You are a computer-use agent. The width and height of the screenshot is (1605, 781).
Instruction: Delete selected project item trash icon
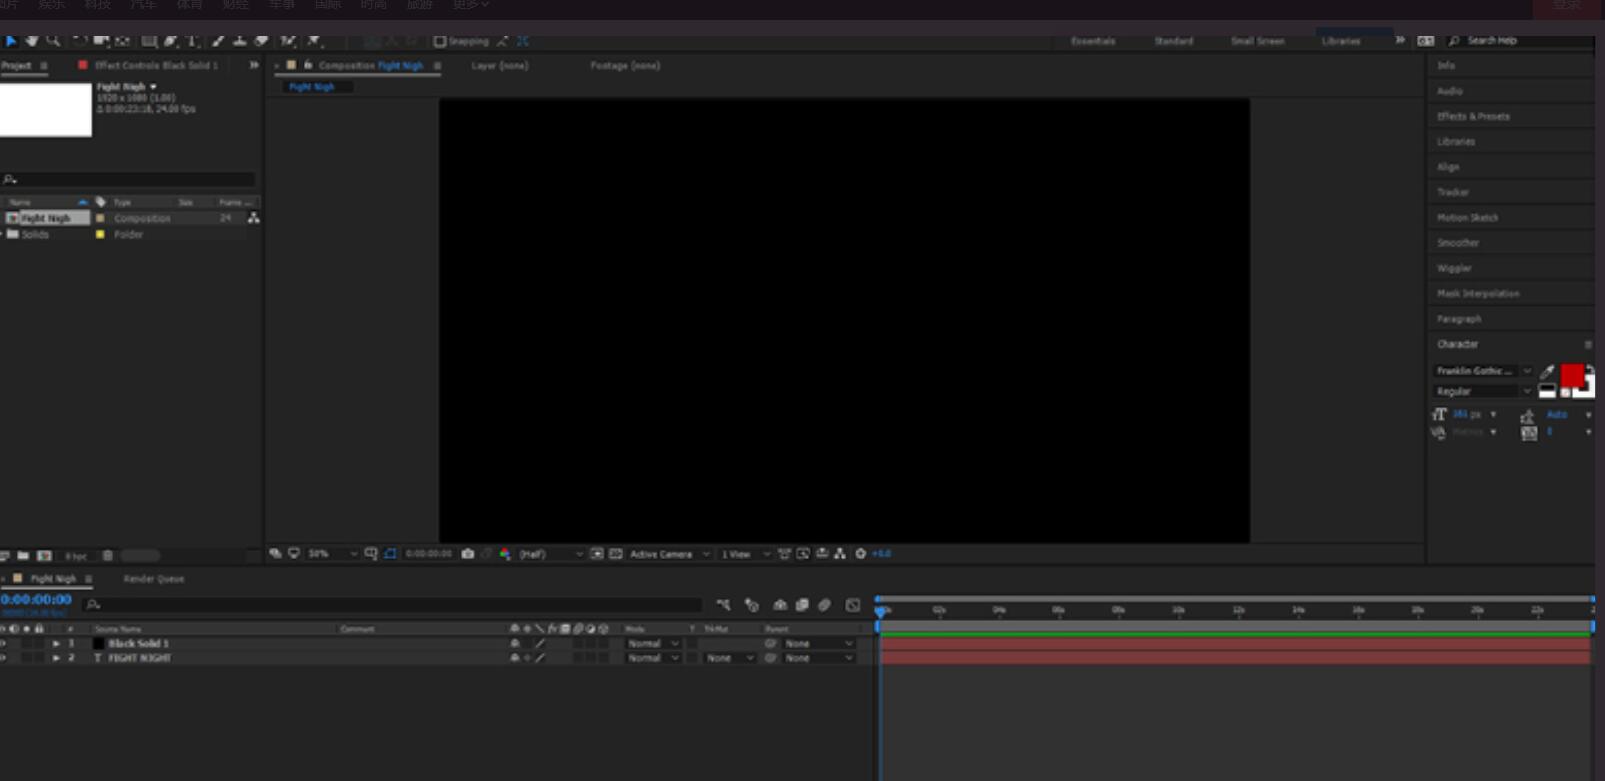point(108,556)
